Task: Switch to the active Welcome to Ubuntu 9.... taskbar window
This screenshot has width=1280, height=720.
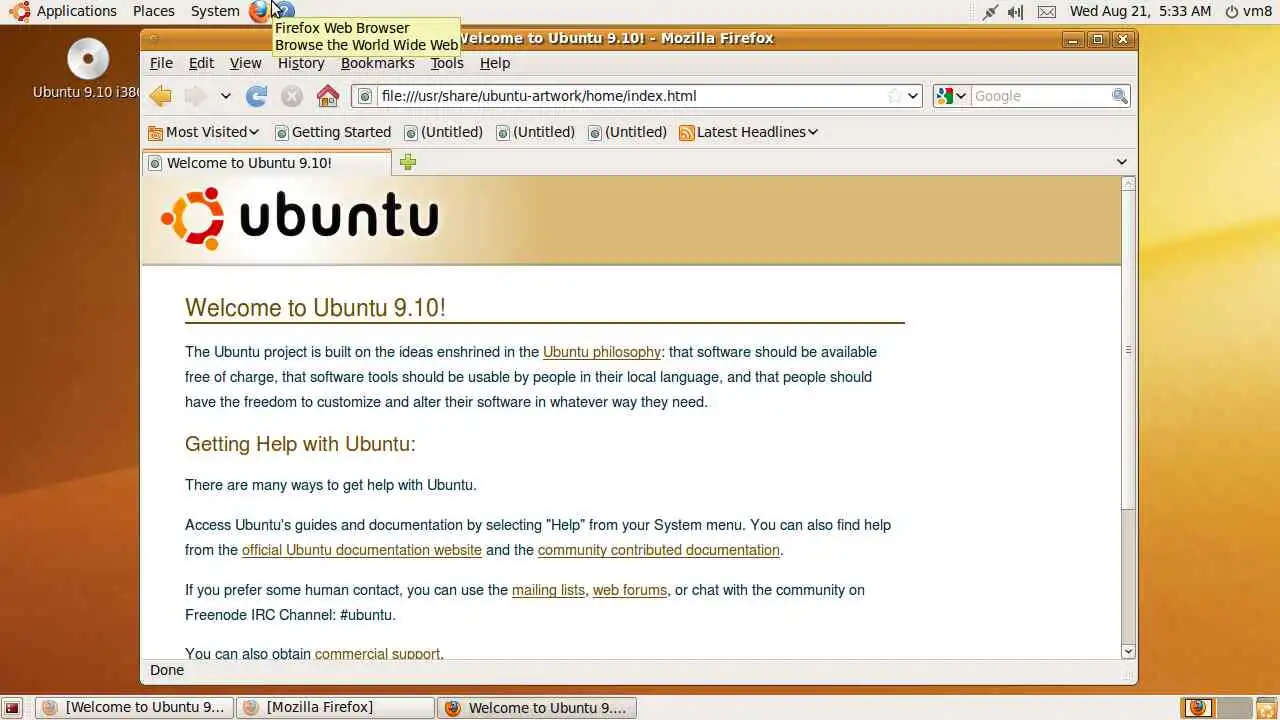Action: click(537, 708)
